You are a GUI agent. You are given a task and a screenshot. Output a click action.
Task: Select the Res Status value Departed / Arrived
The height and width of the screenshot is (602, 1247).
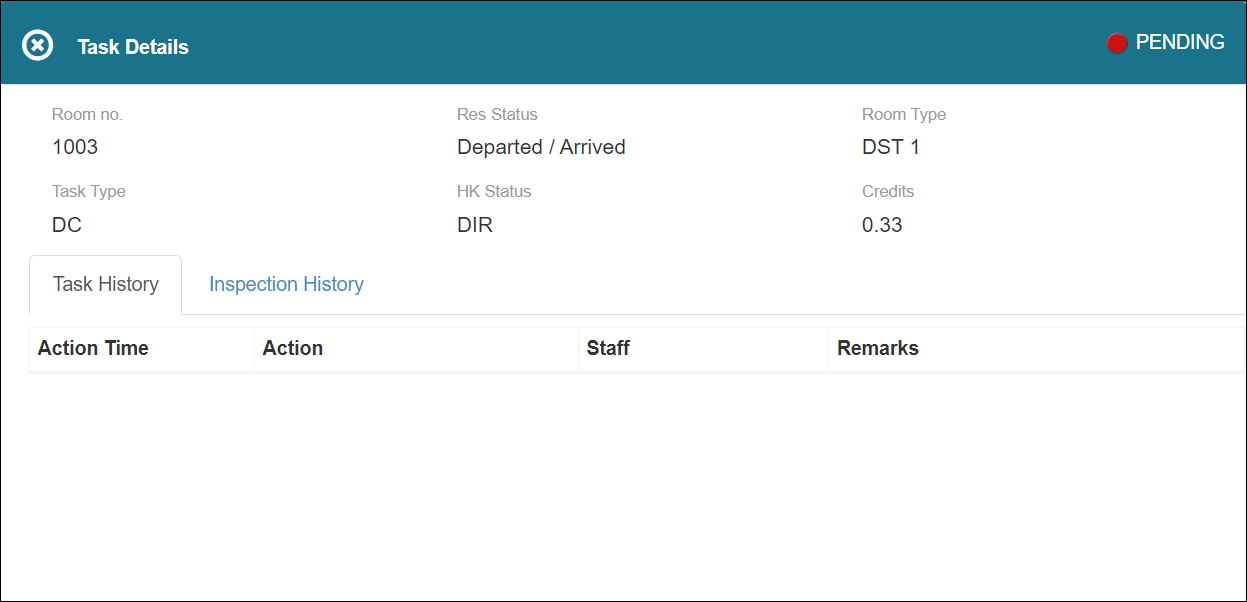[541, 147]
